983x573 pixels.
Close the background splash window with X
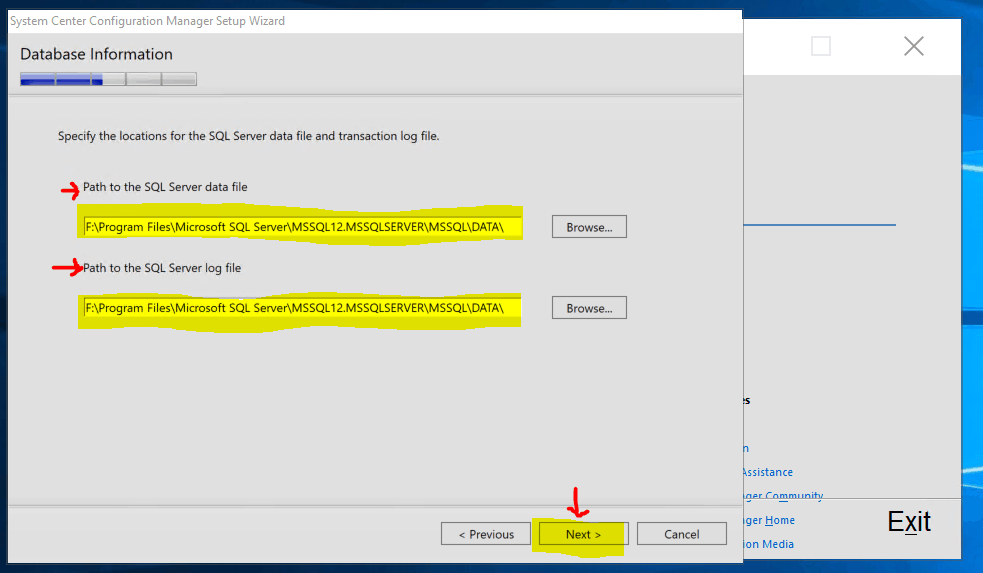[913, 46]
